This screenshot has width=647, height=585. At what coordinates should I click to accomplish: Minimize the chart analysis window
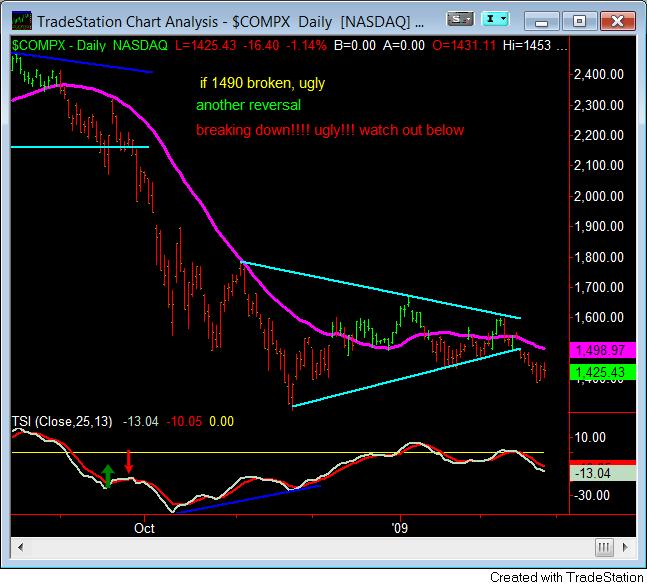541,21
